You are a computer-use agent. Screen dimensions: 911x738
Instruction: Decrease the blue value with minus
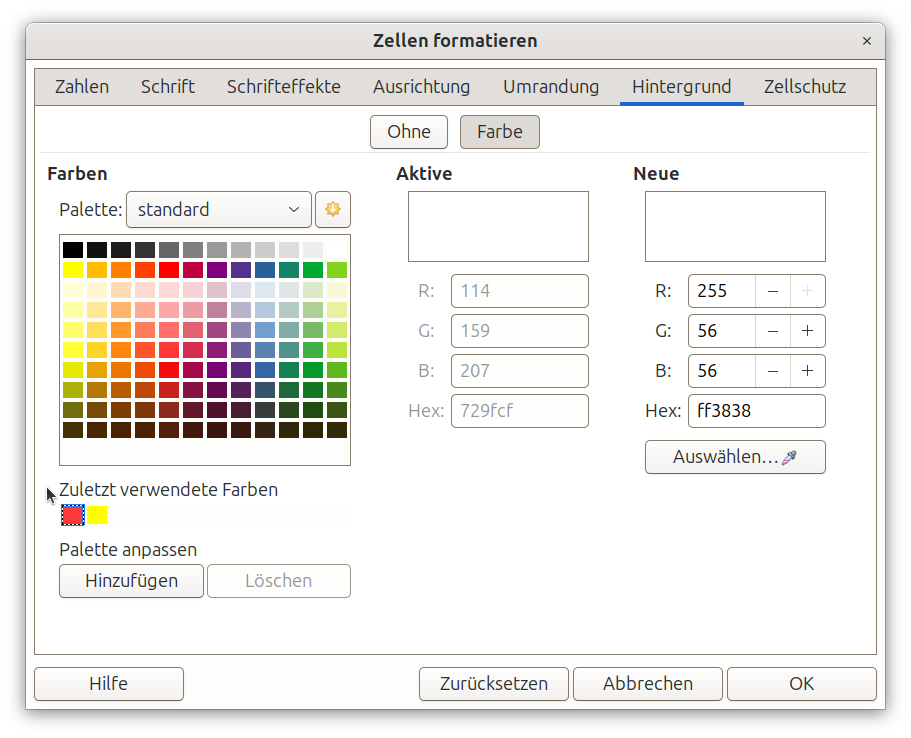point(773,371)
